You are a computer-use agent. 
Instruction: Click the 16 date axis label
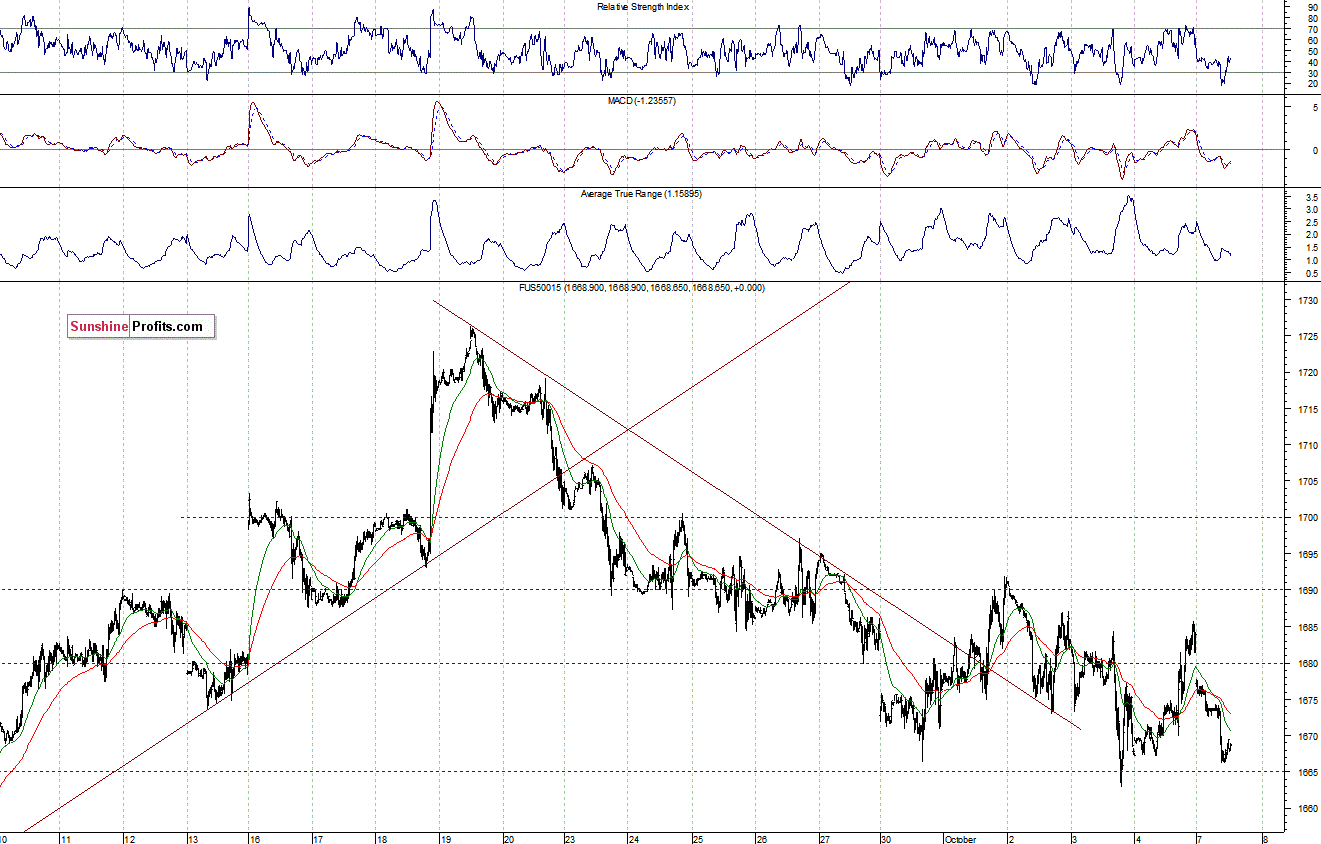click(255, 838)
